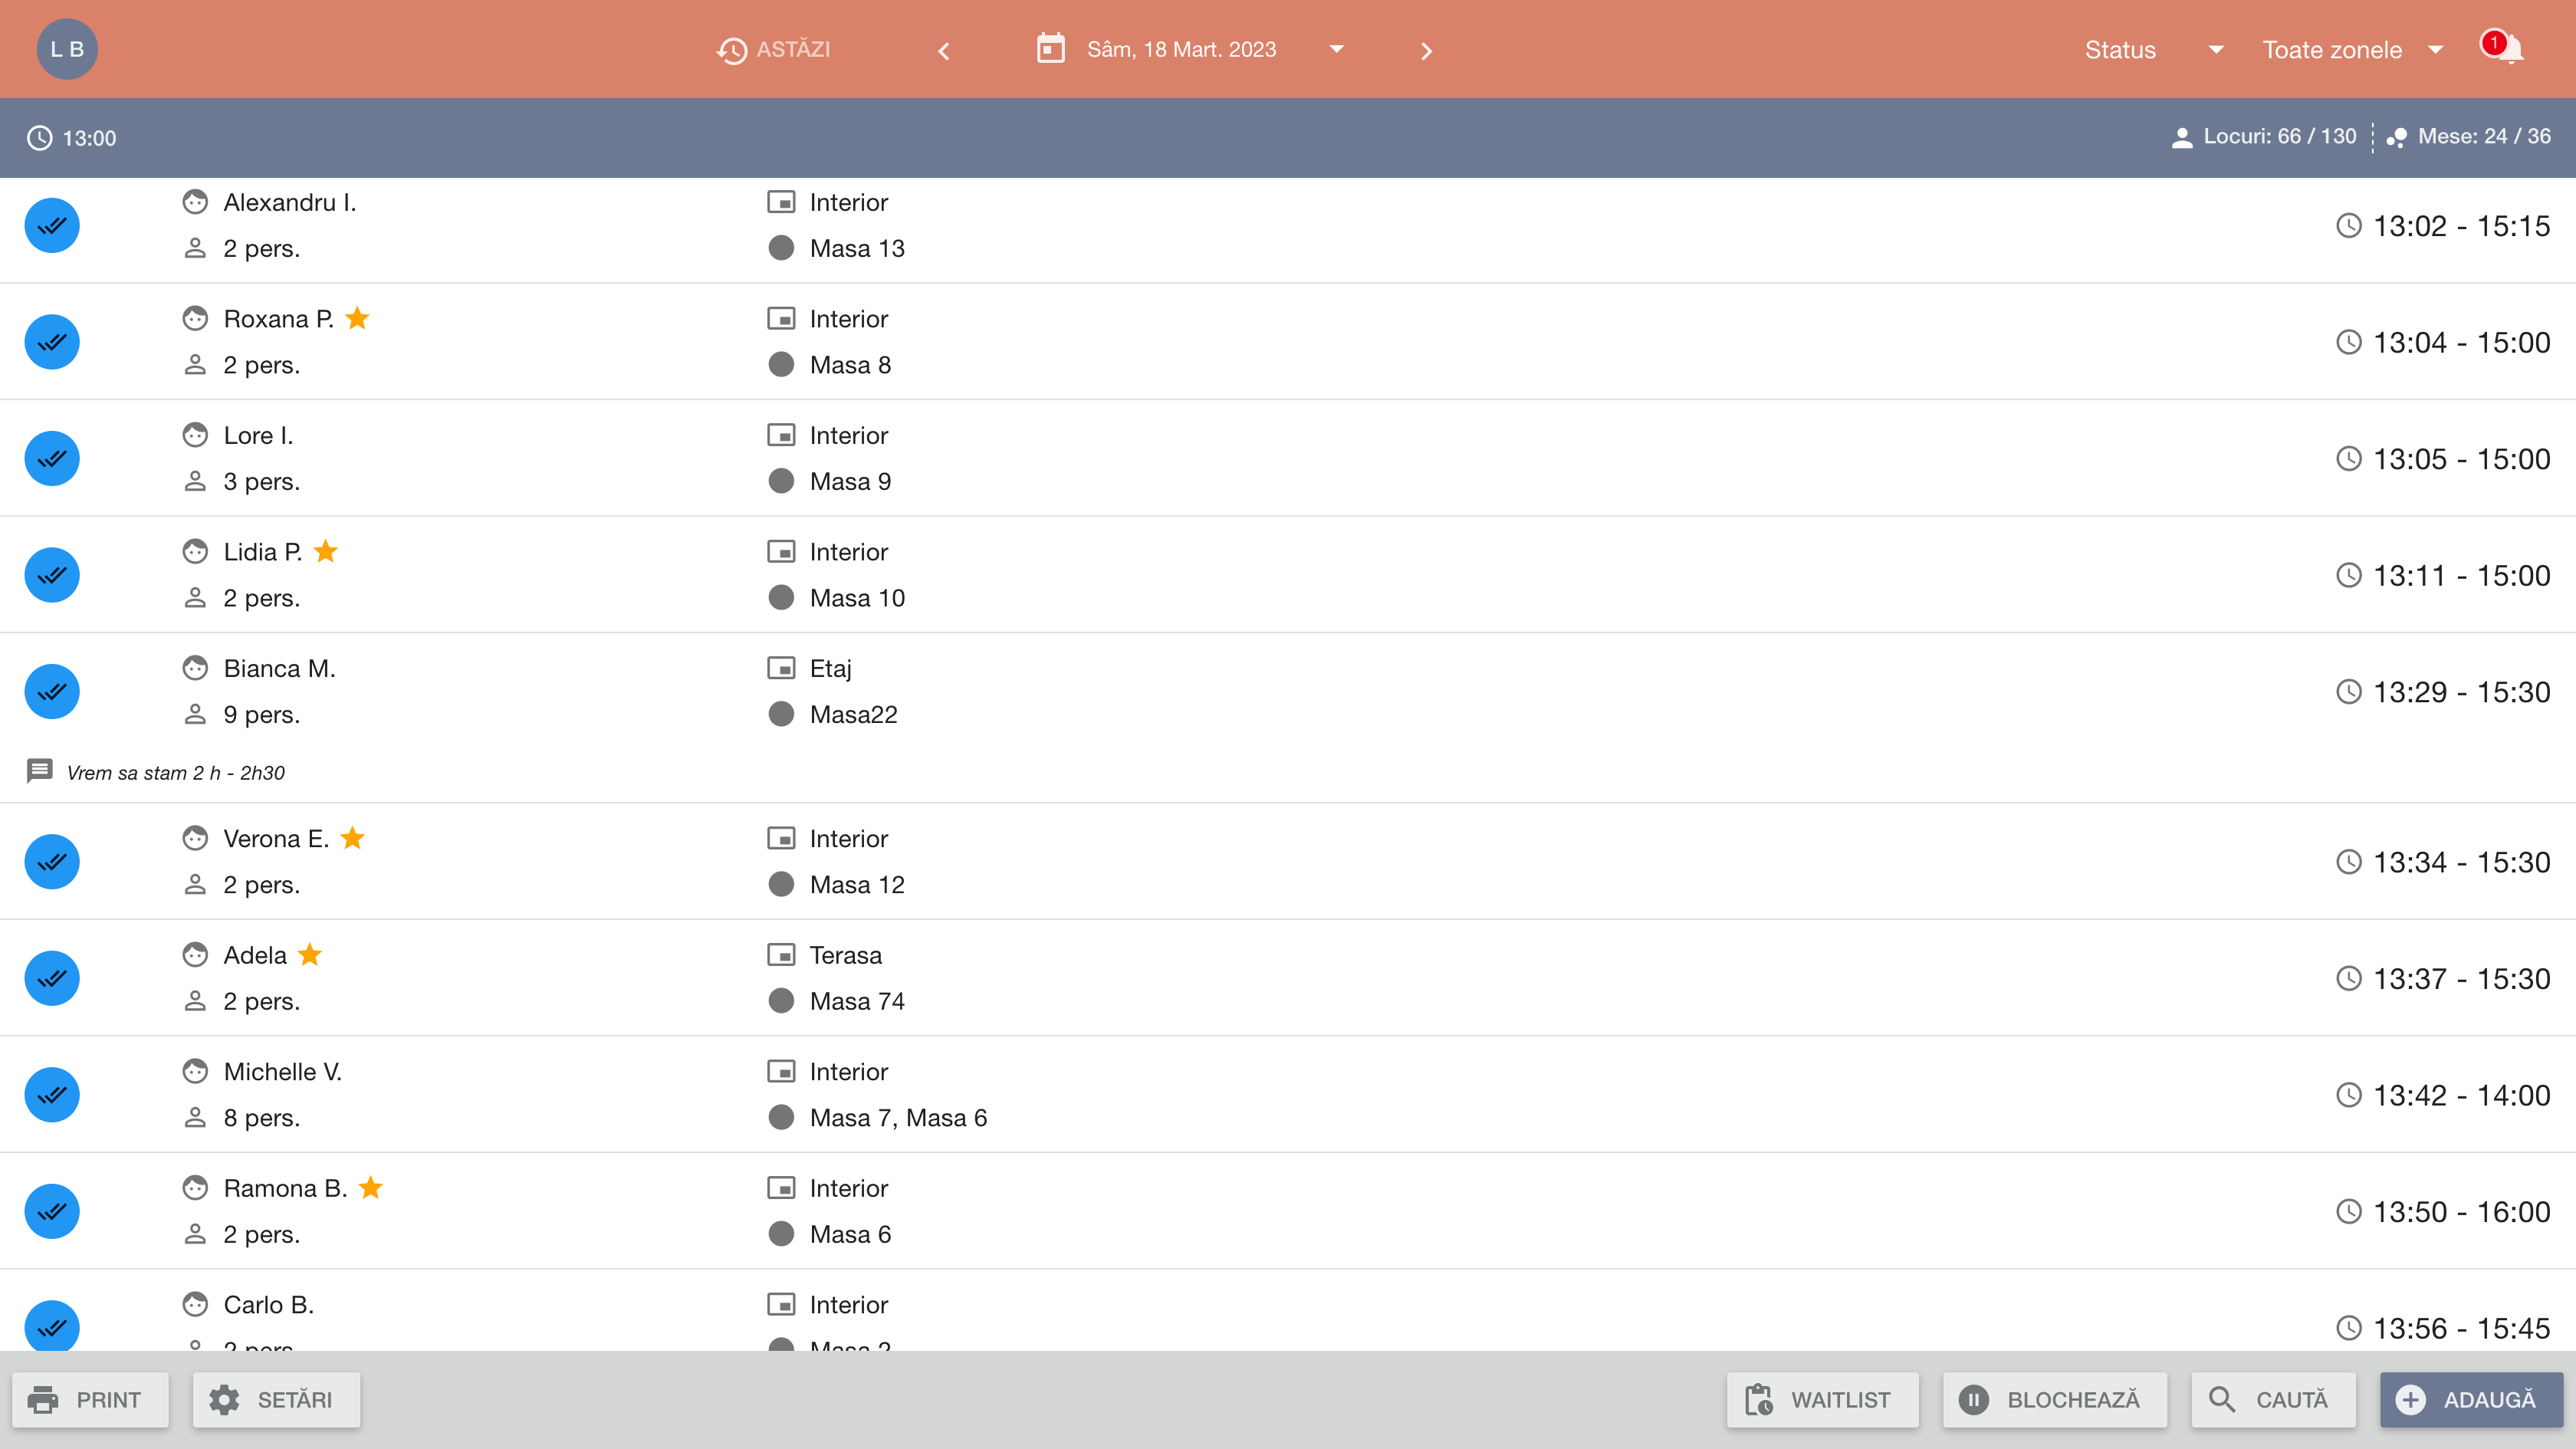Click the Masa 74 table label
The width and height of the screenshot is (2576, 1449).
point(857,1001)
